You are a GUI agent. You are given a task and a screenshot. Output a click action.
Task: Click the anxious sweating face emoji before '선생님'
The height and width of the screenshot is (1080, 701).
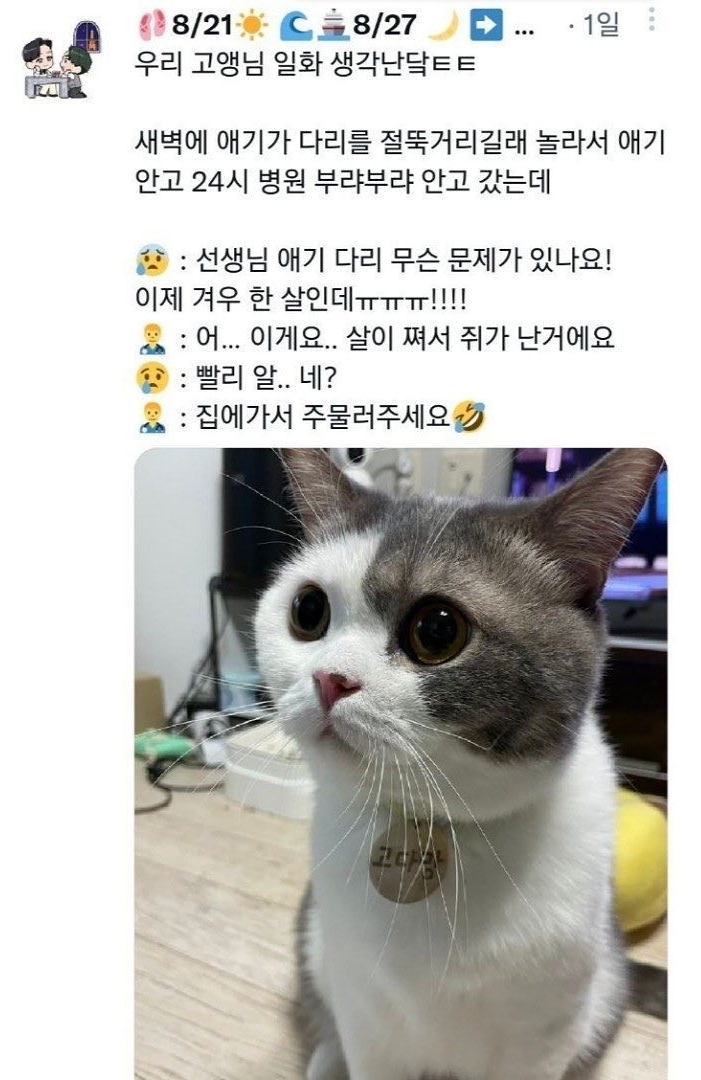152,260
